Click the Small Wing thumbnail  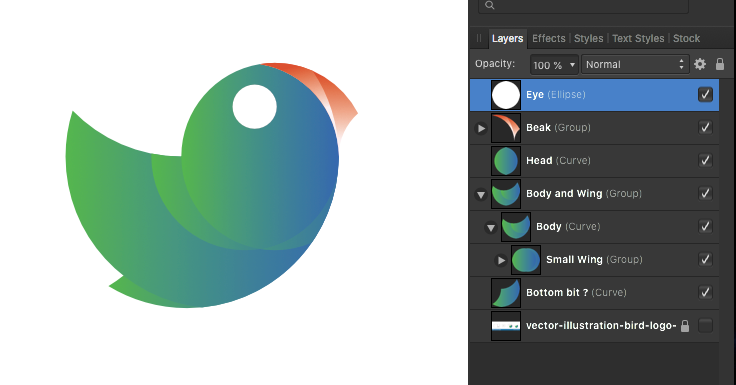526,260
